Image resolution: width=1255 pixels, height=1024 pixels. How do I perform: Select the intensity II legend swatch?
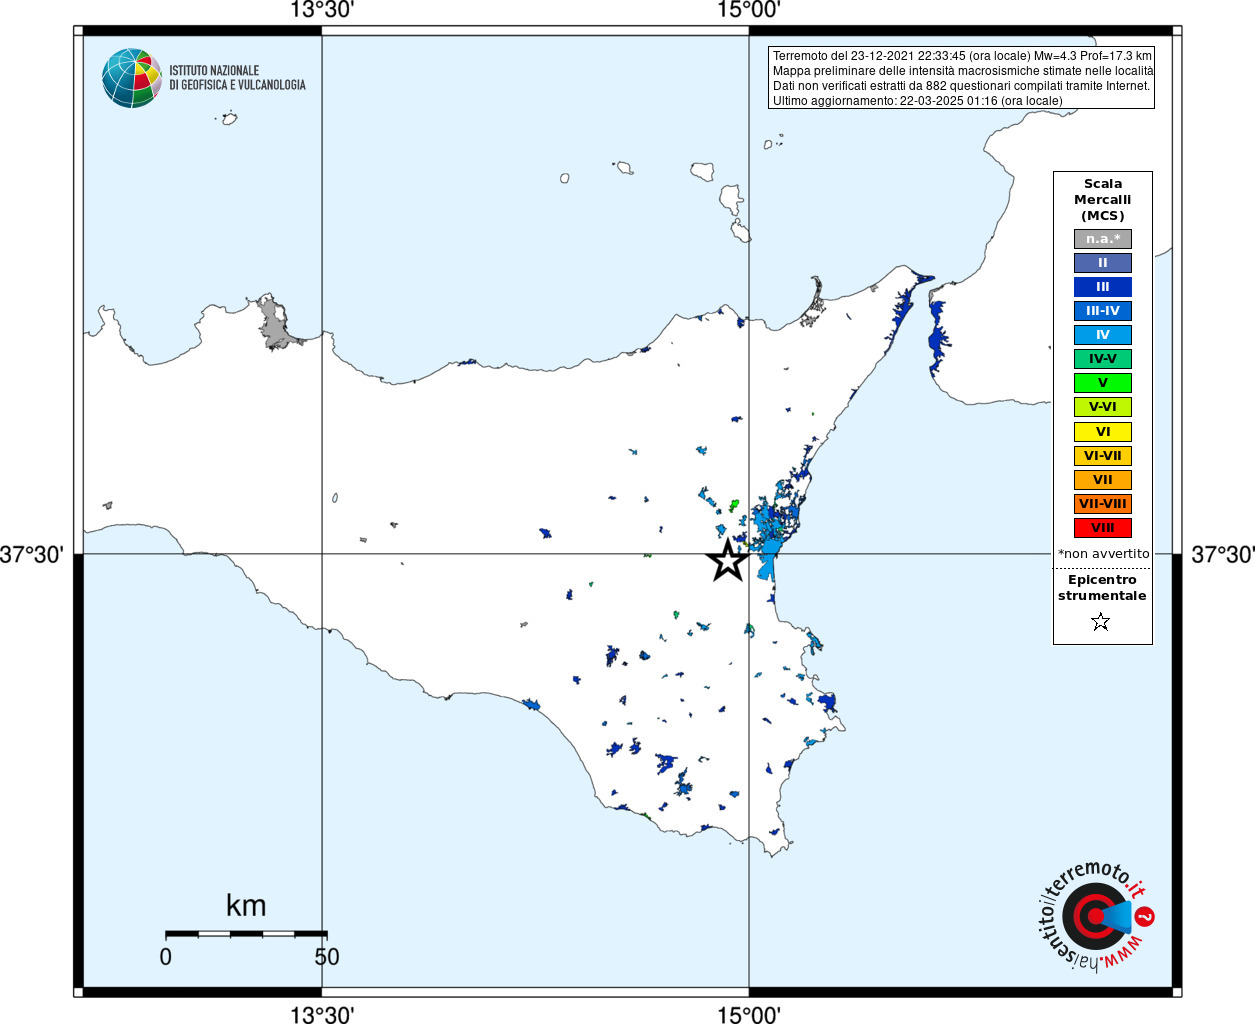tap(1103, 263)
